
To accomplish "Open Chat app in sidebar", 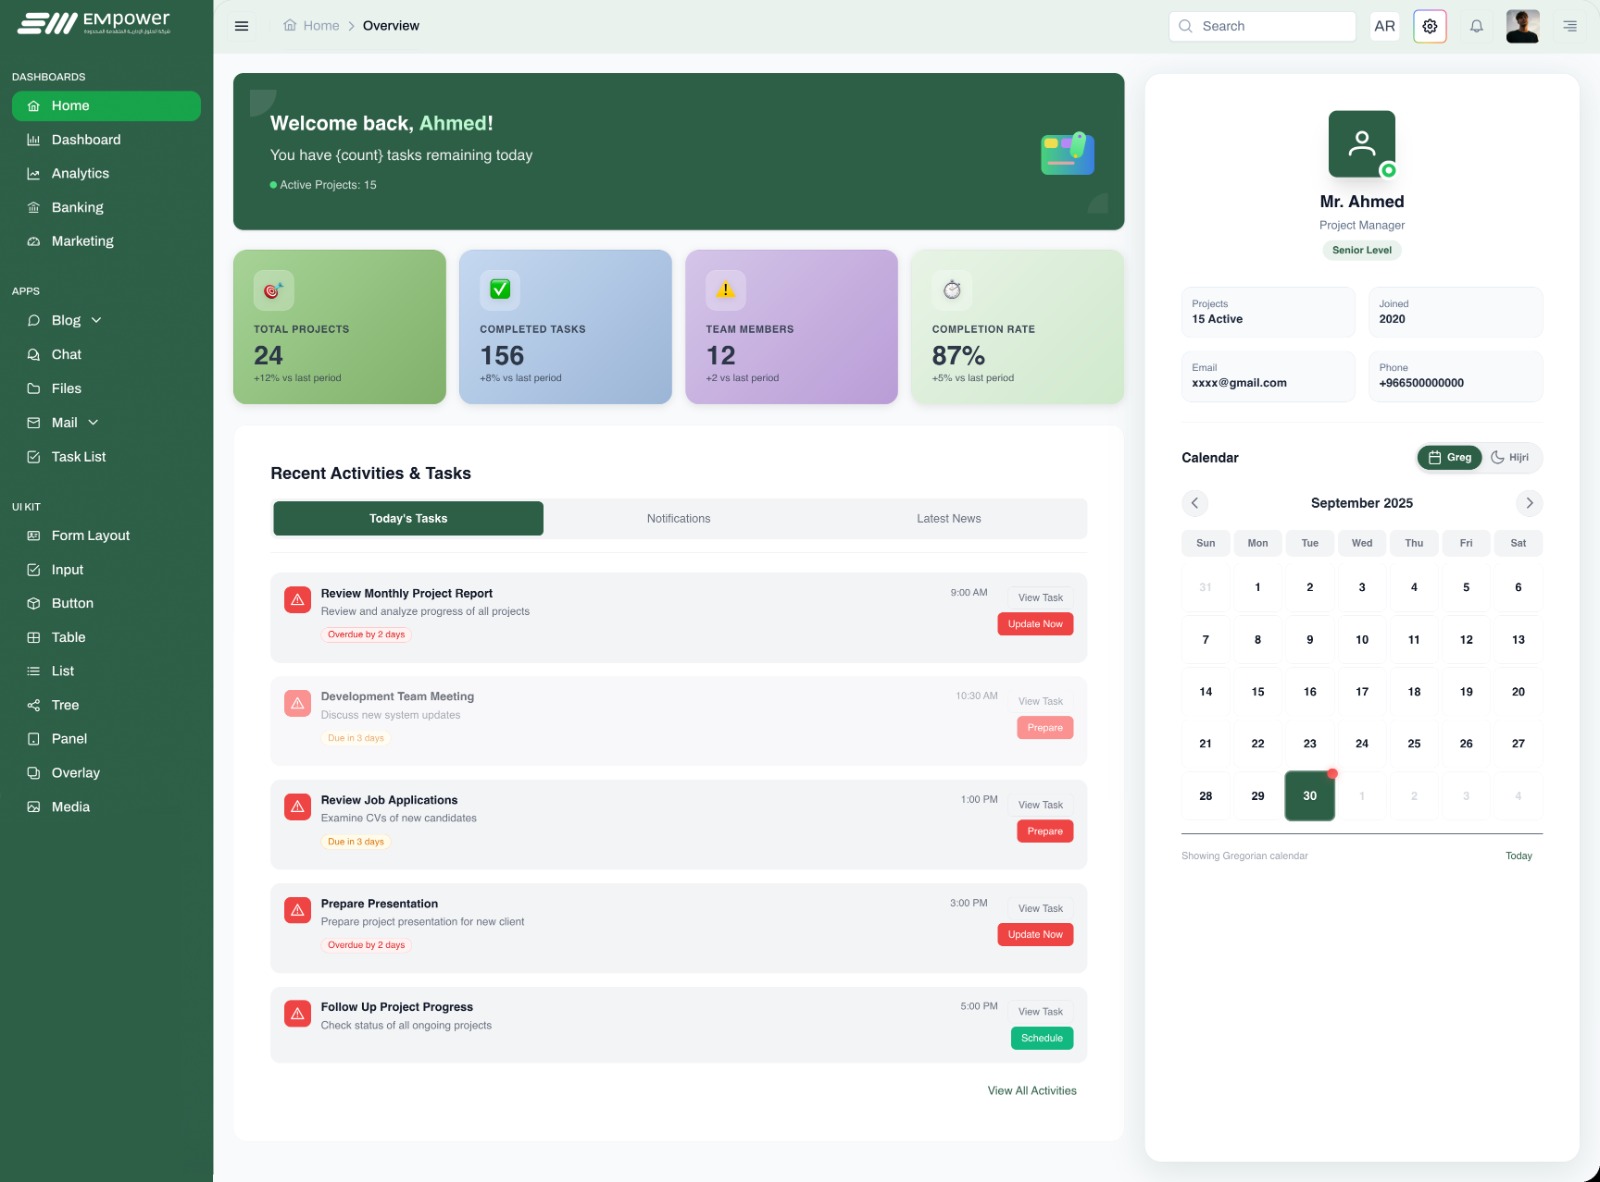I will click(x=66, y=355).
